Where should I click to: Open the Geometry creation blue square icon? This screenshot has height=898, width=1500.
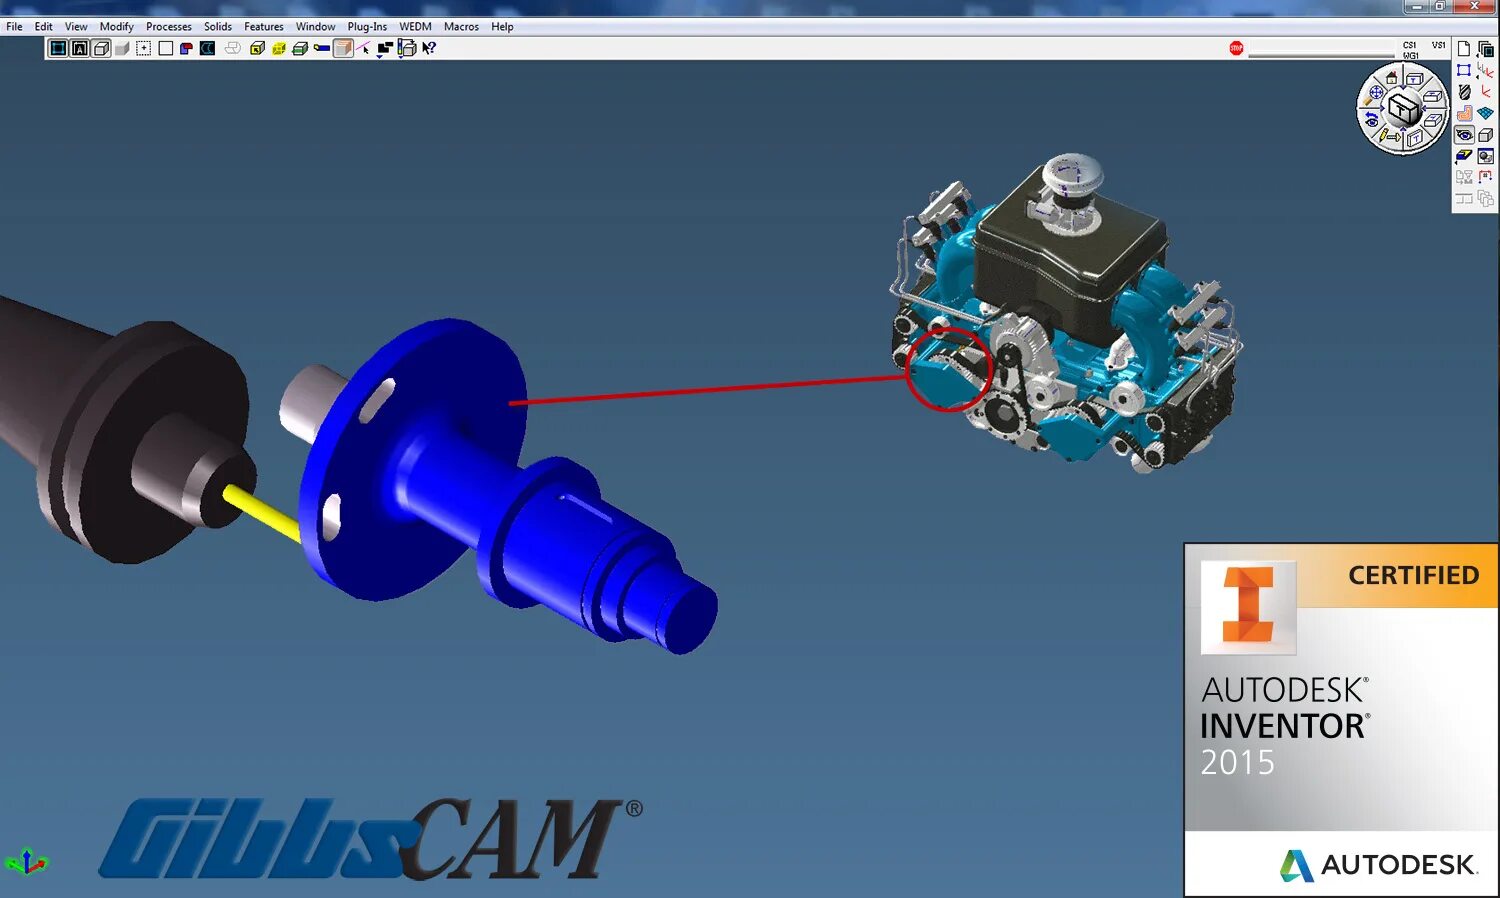[1464, 70]
